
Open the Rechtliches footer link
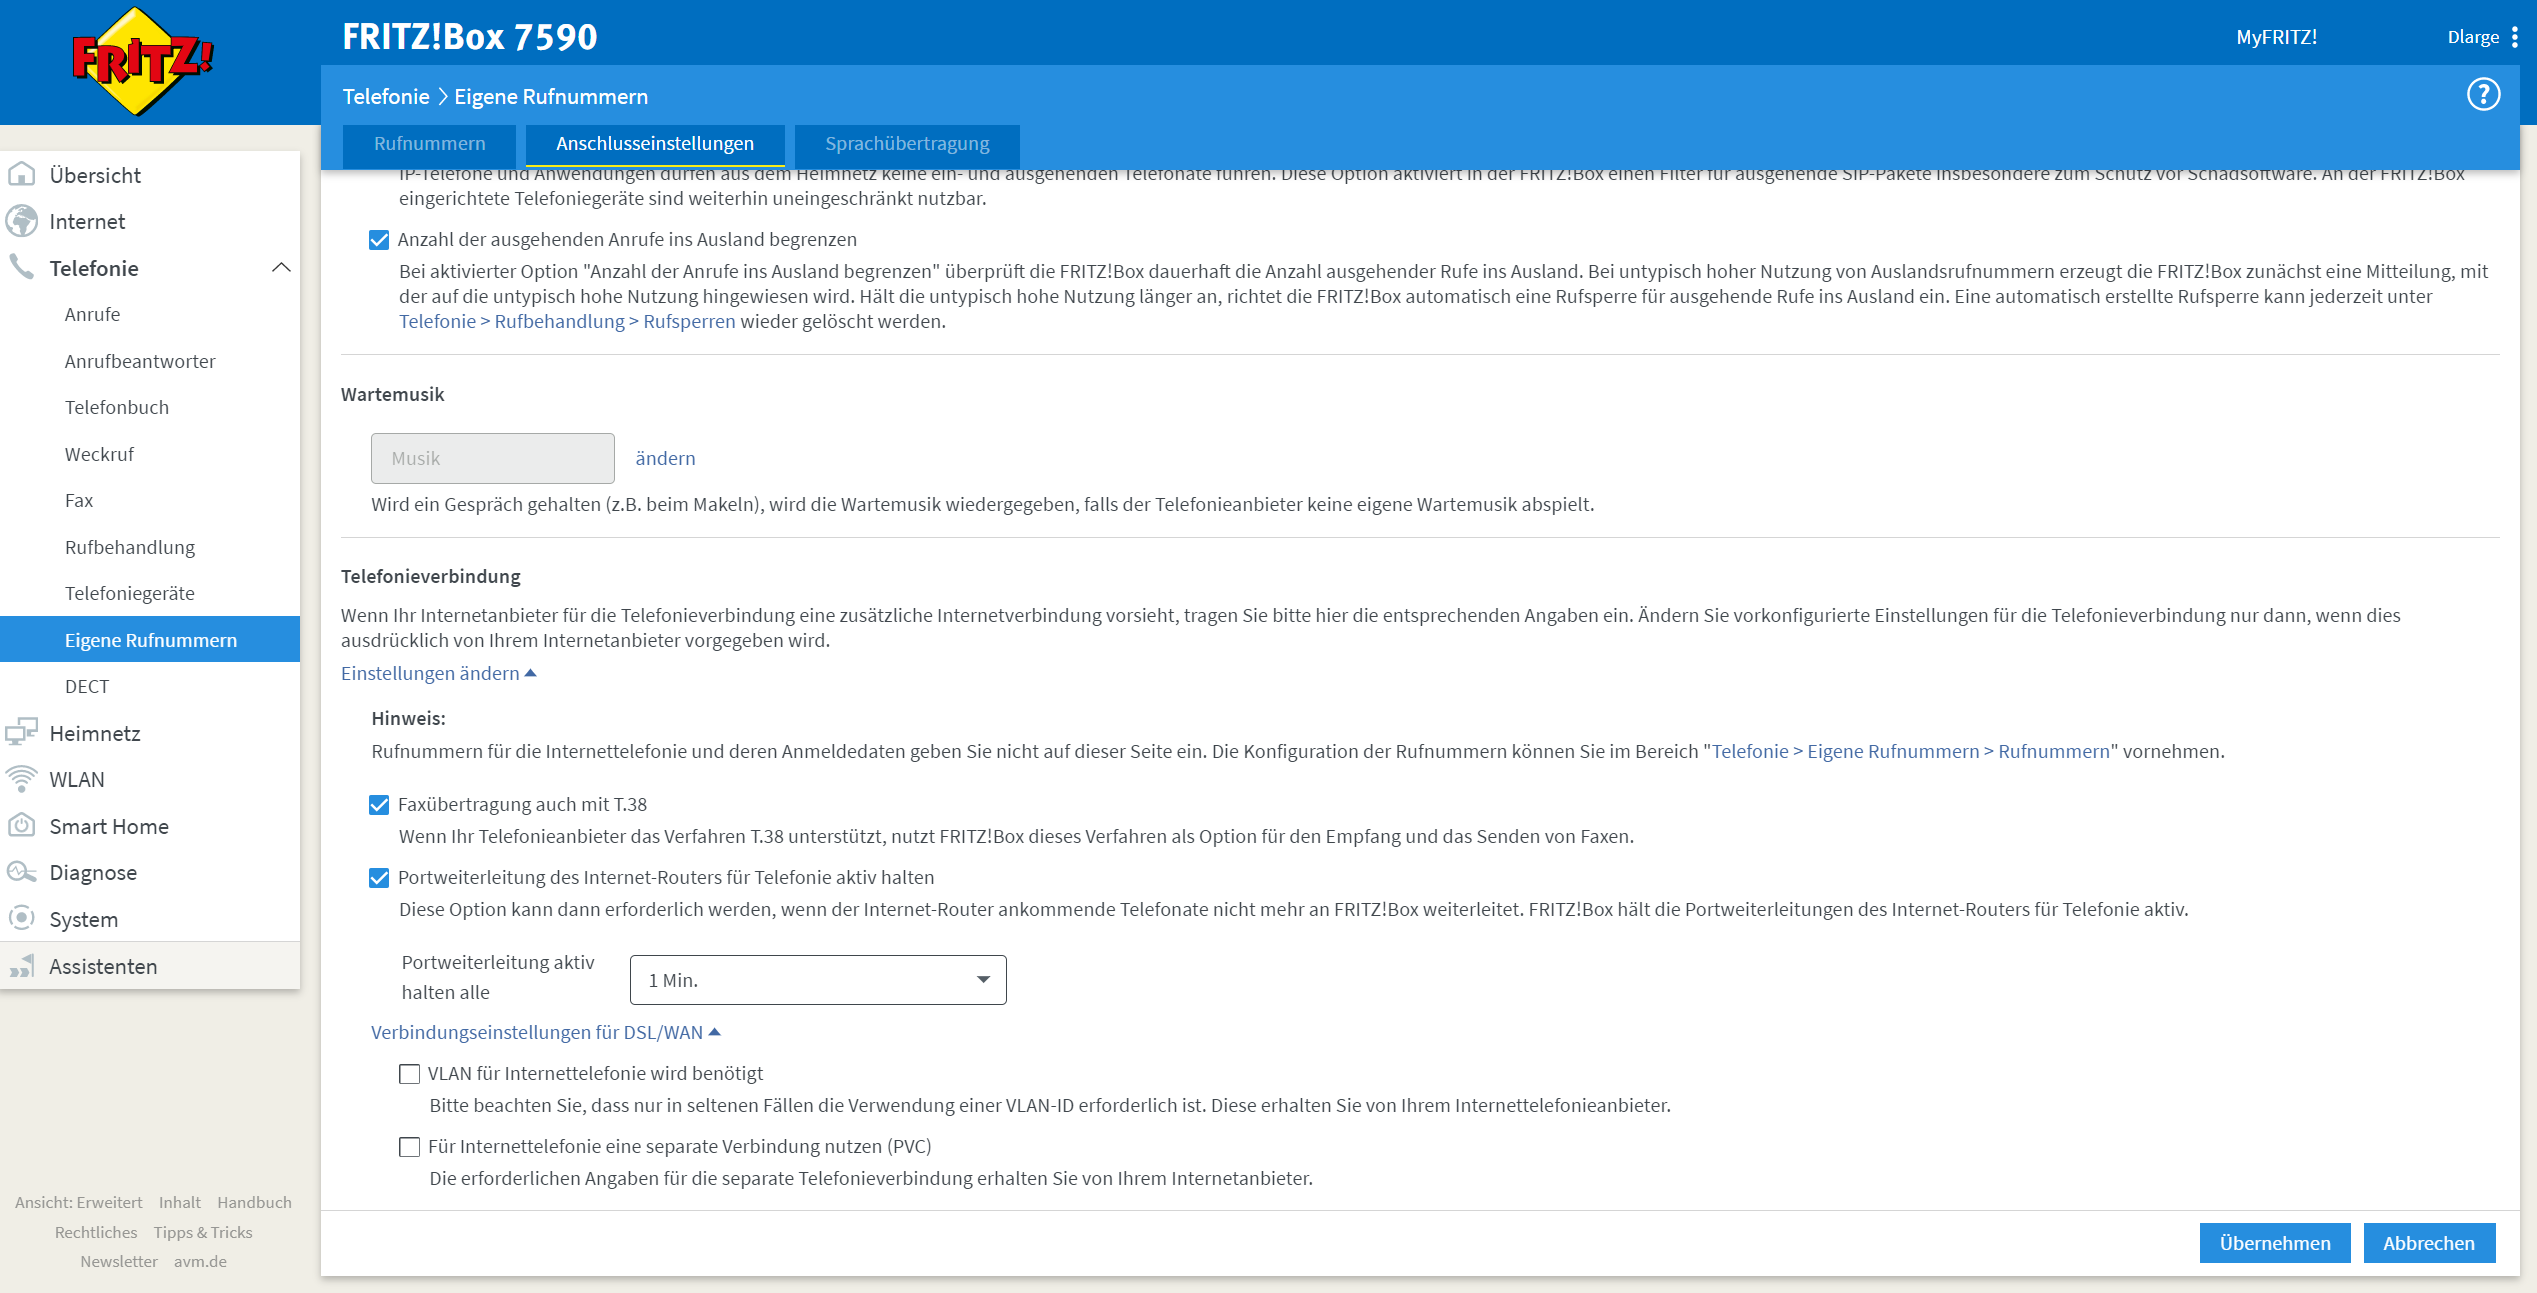(96, 1232)
